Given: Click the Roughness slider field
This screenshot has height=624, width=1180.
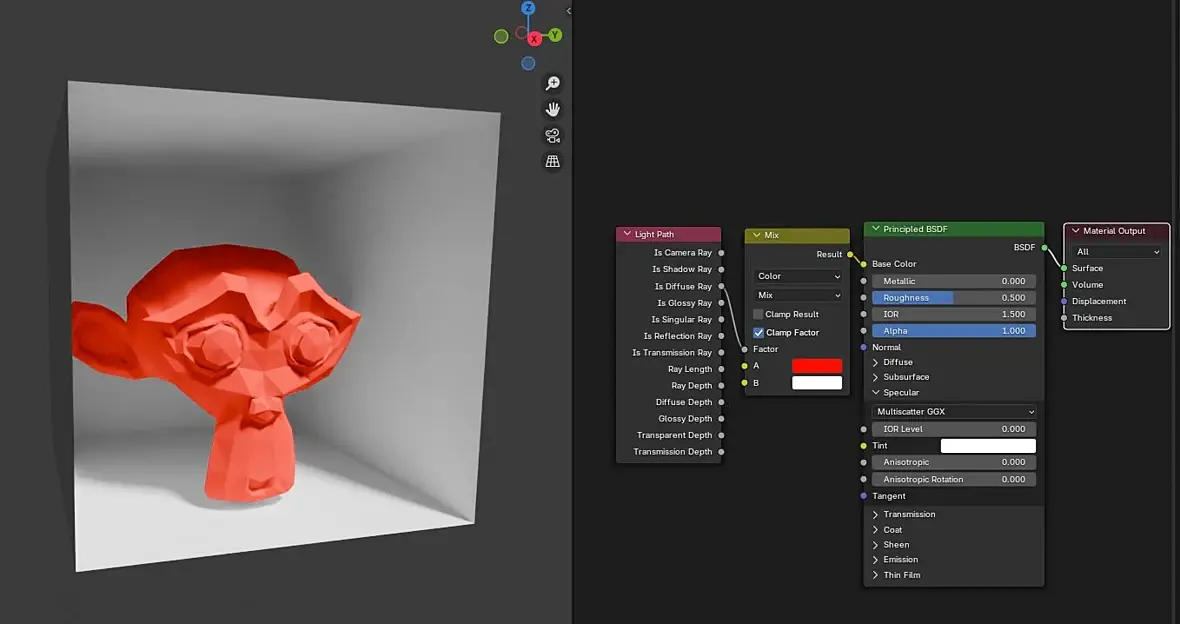Looking at the screenshot, I should [953, 298].
